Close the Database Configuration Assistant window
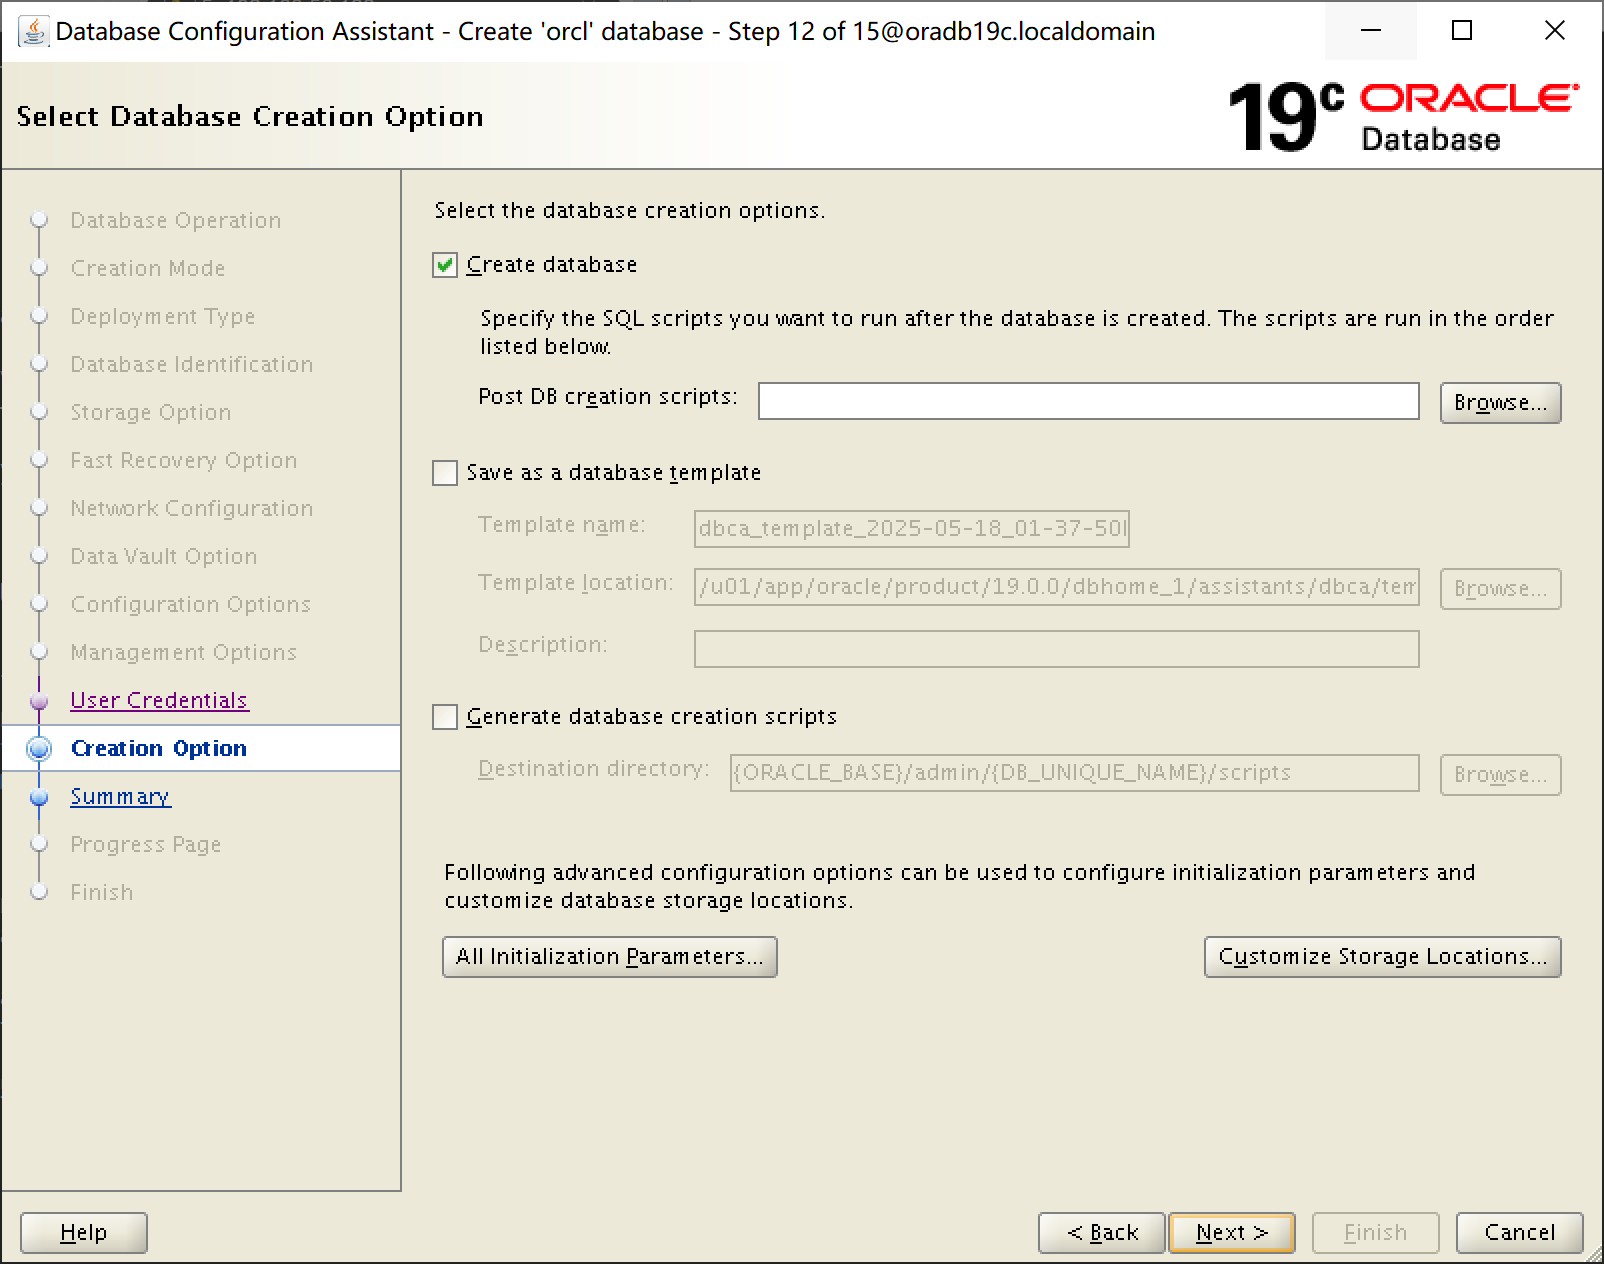The width and height of the screenshot is (1604, 1264). tap(1555, 31)
